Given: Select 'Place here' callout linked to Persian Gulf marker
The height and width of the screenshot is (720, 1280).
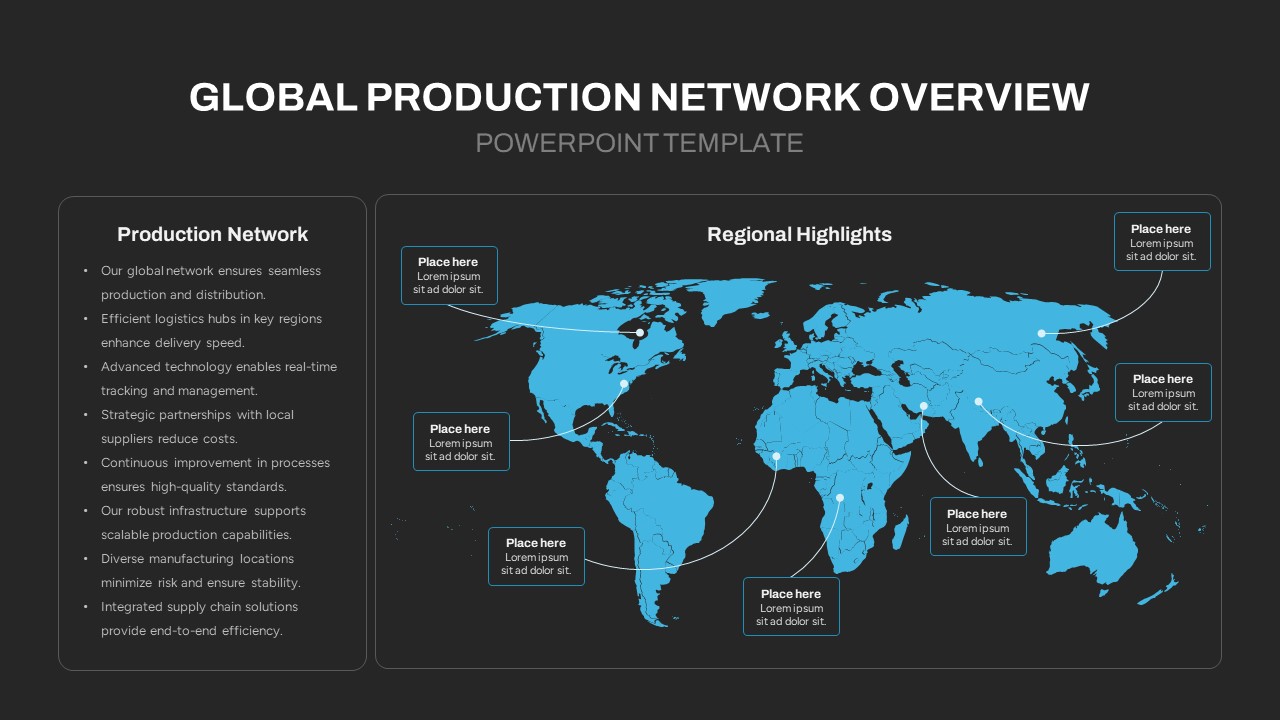Looking at the screenshot, I should coord(978,527).
